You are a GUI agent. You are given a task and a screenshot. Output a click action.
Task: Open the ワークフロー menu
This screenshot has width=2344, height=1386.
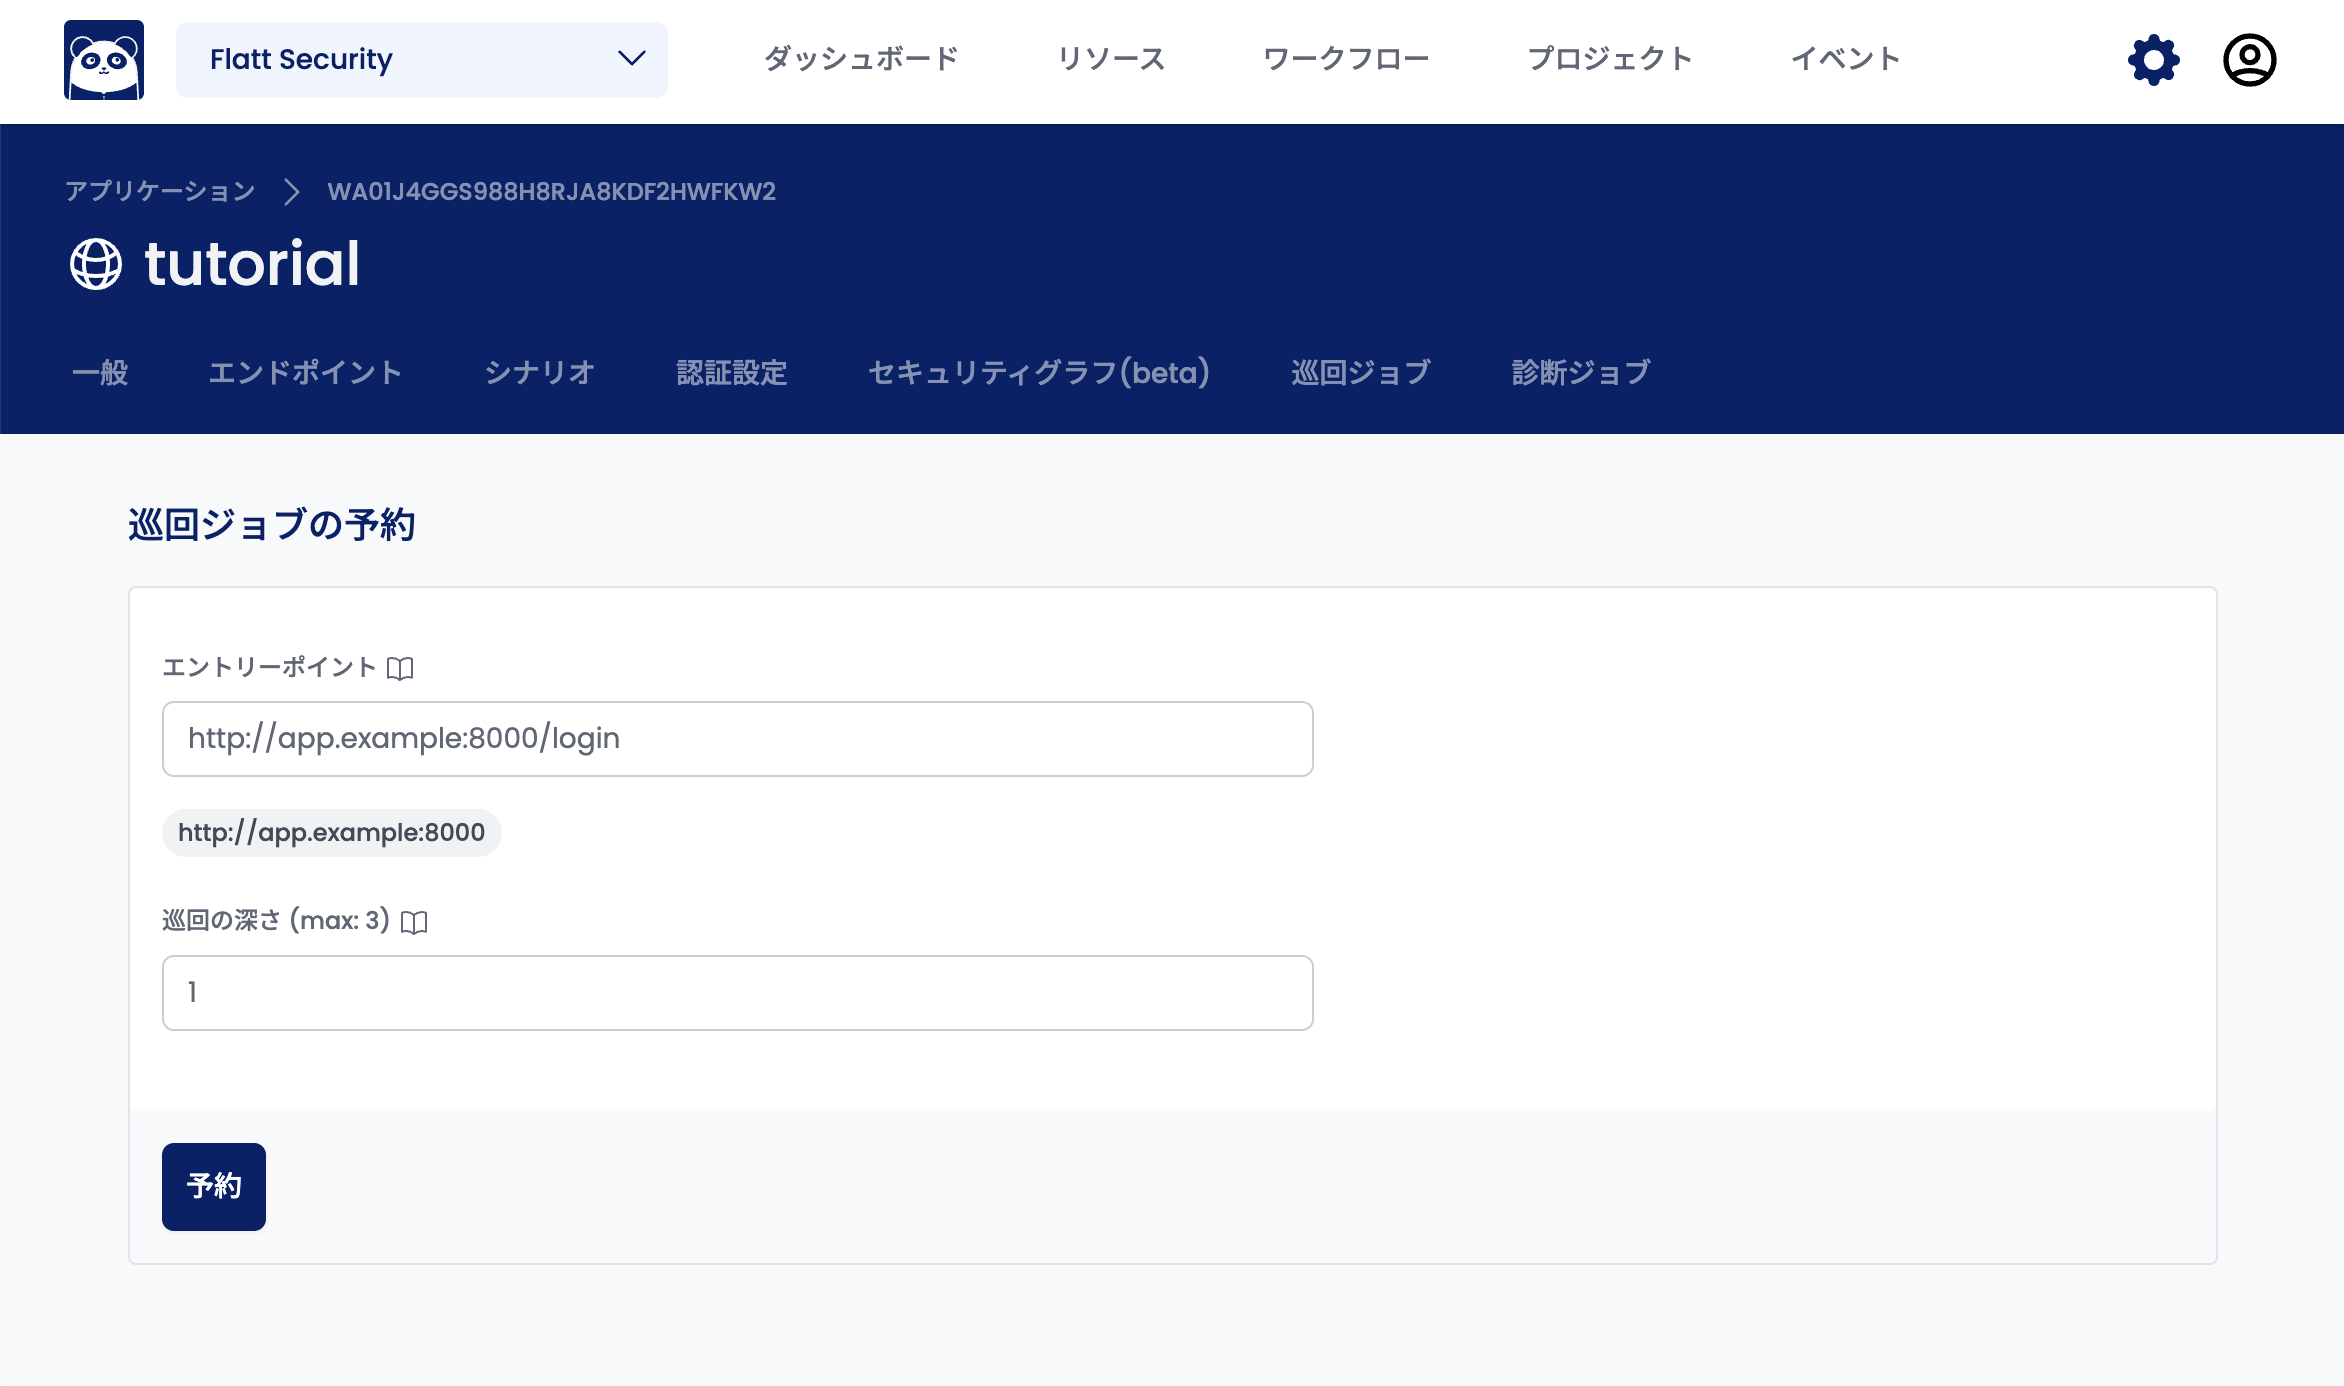coord(1346,59)
